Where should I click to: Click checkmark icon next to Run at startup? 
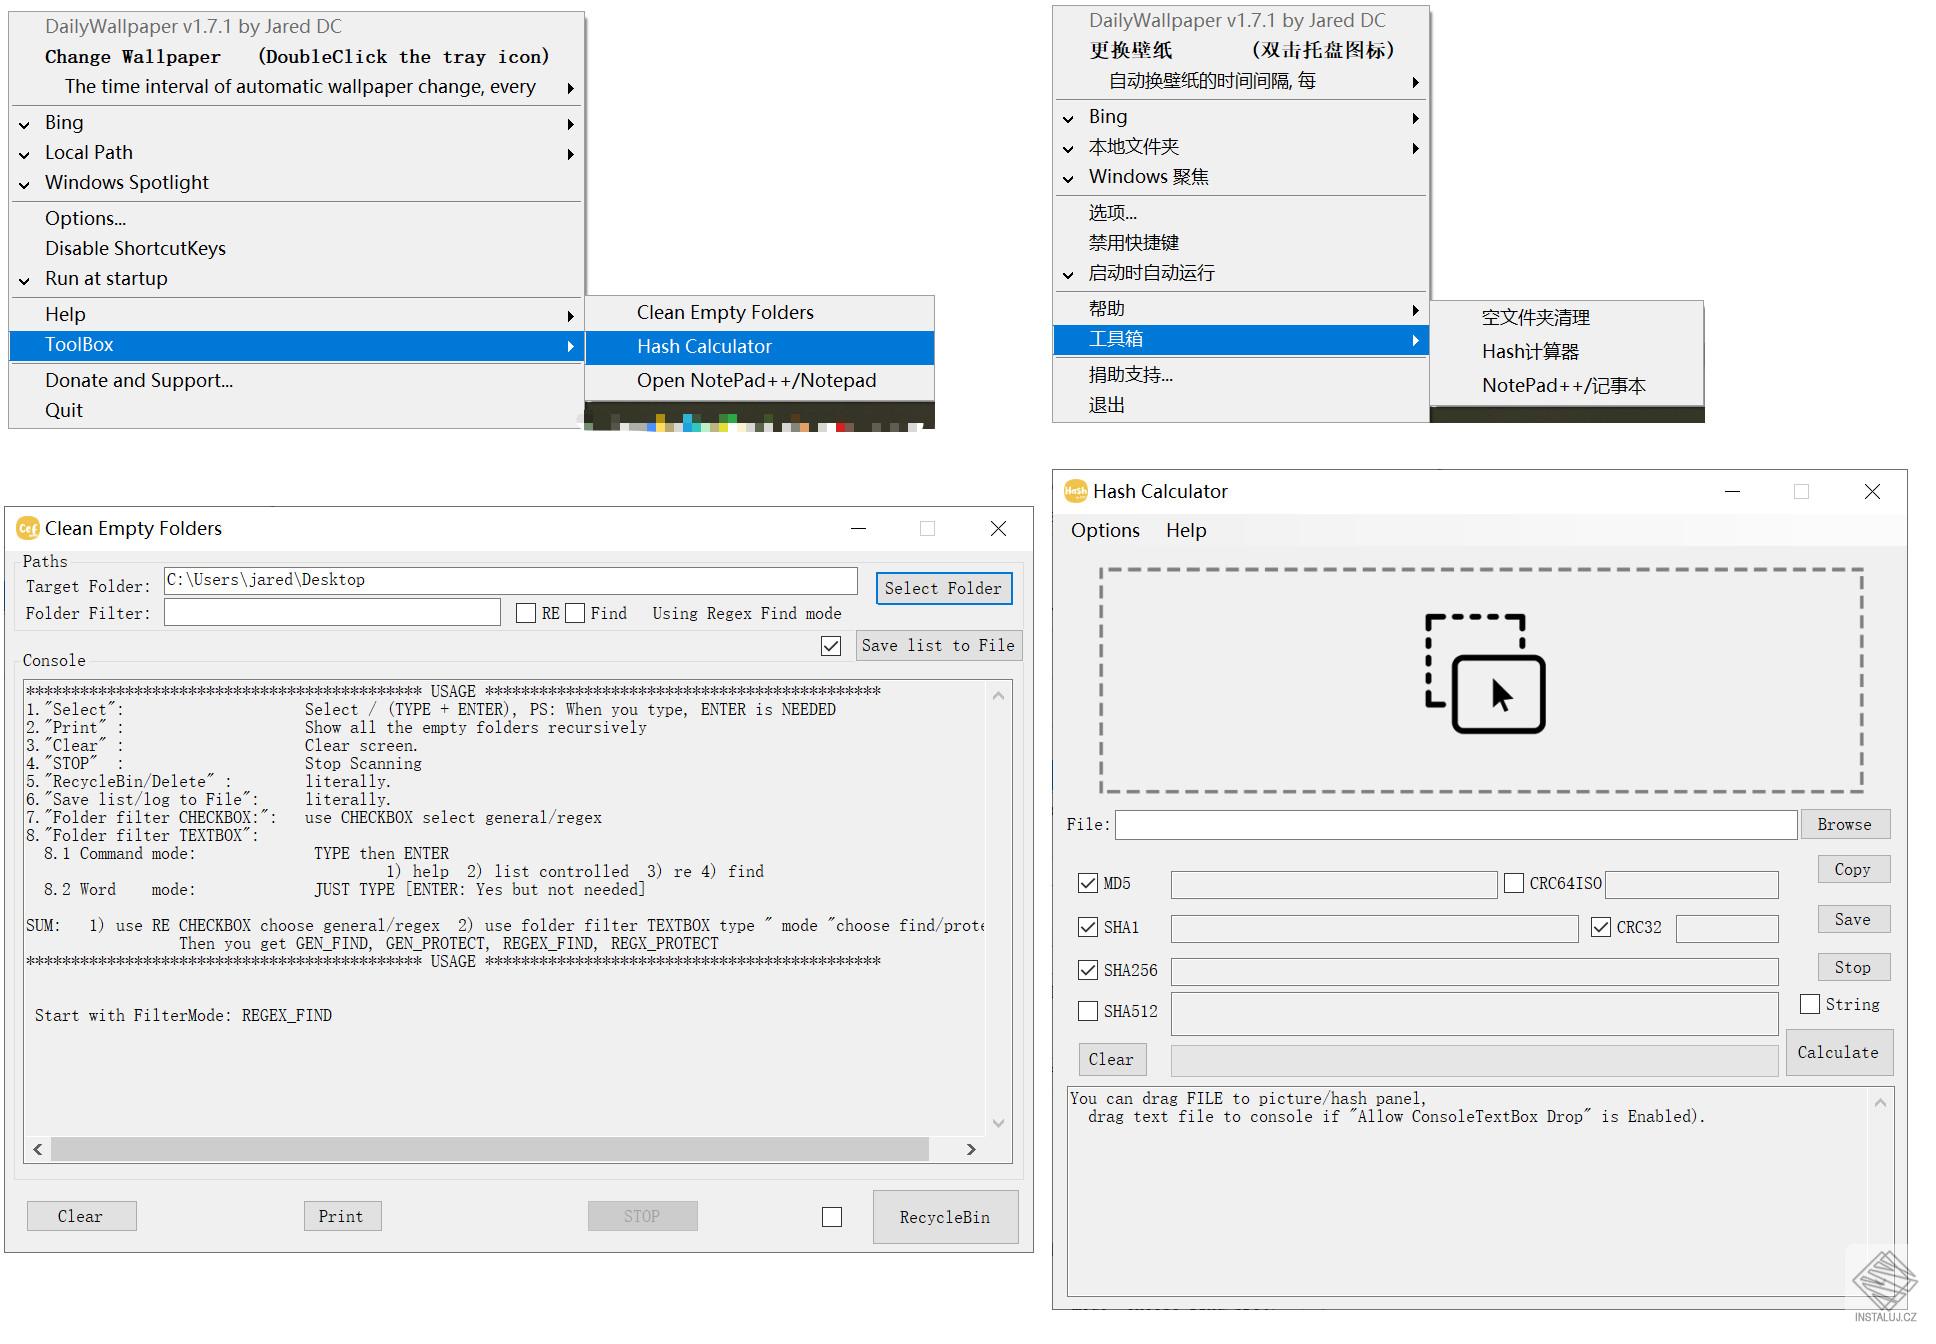[x=25, y=280]
